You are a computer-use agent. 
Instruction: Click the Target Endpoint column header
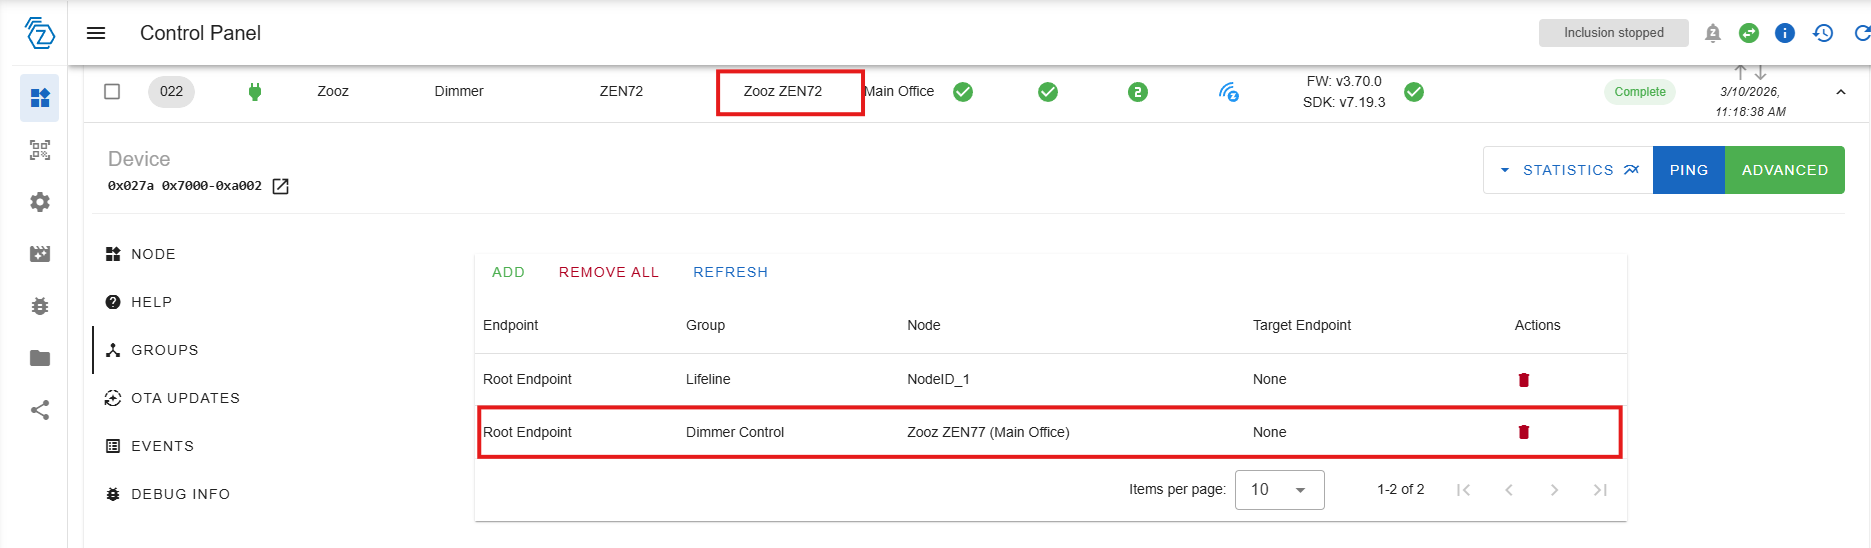pyautogui.click(x=1302, y=325)
